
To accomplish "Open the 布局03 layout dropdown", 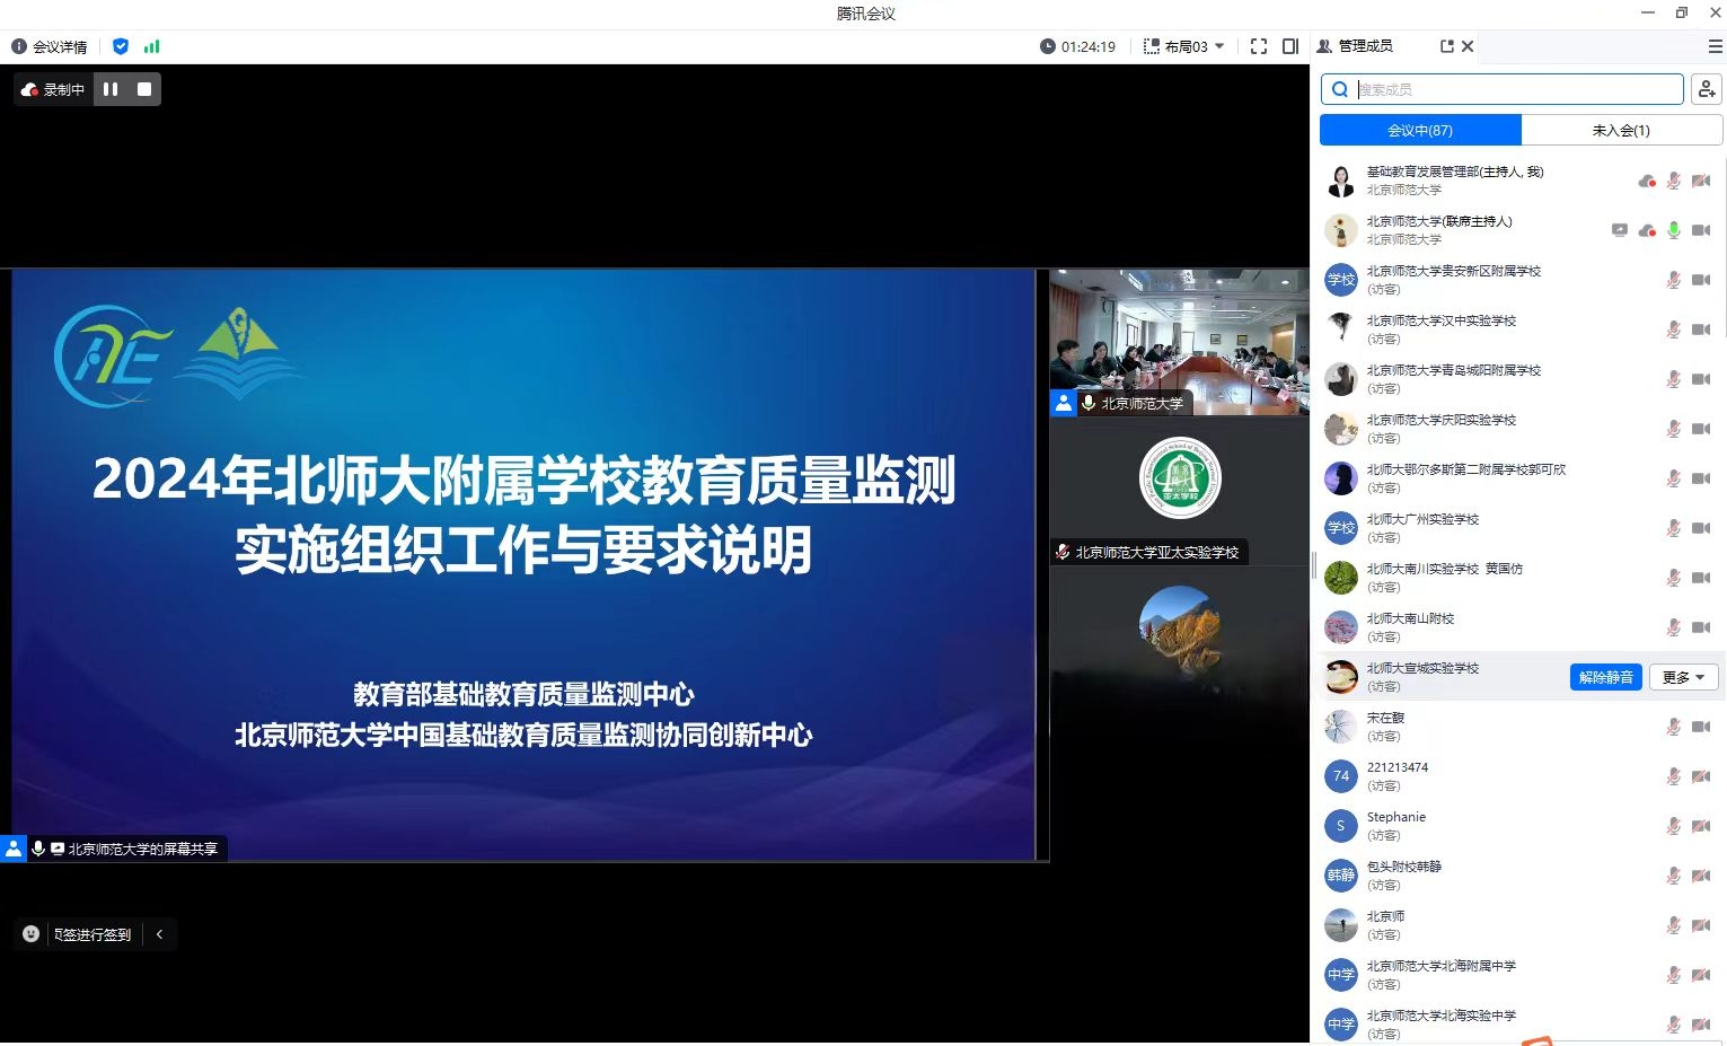I will [1185, 46].
